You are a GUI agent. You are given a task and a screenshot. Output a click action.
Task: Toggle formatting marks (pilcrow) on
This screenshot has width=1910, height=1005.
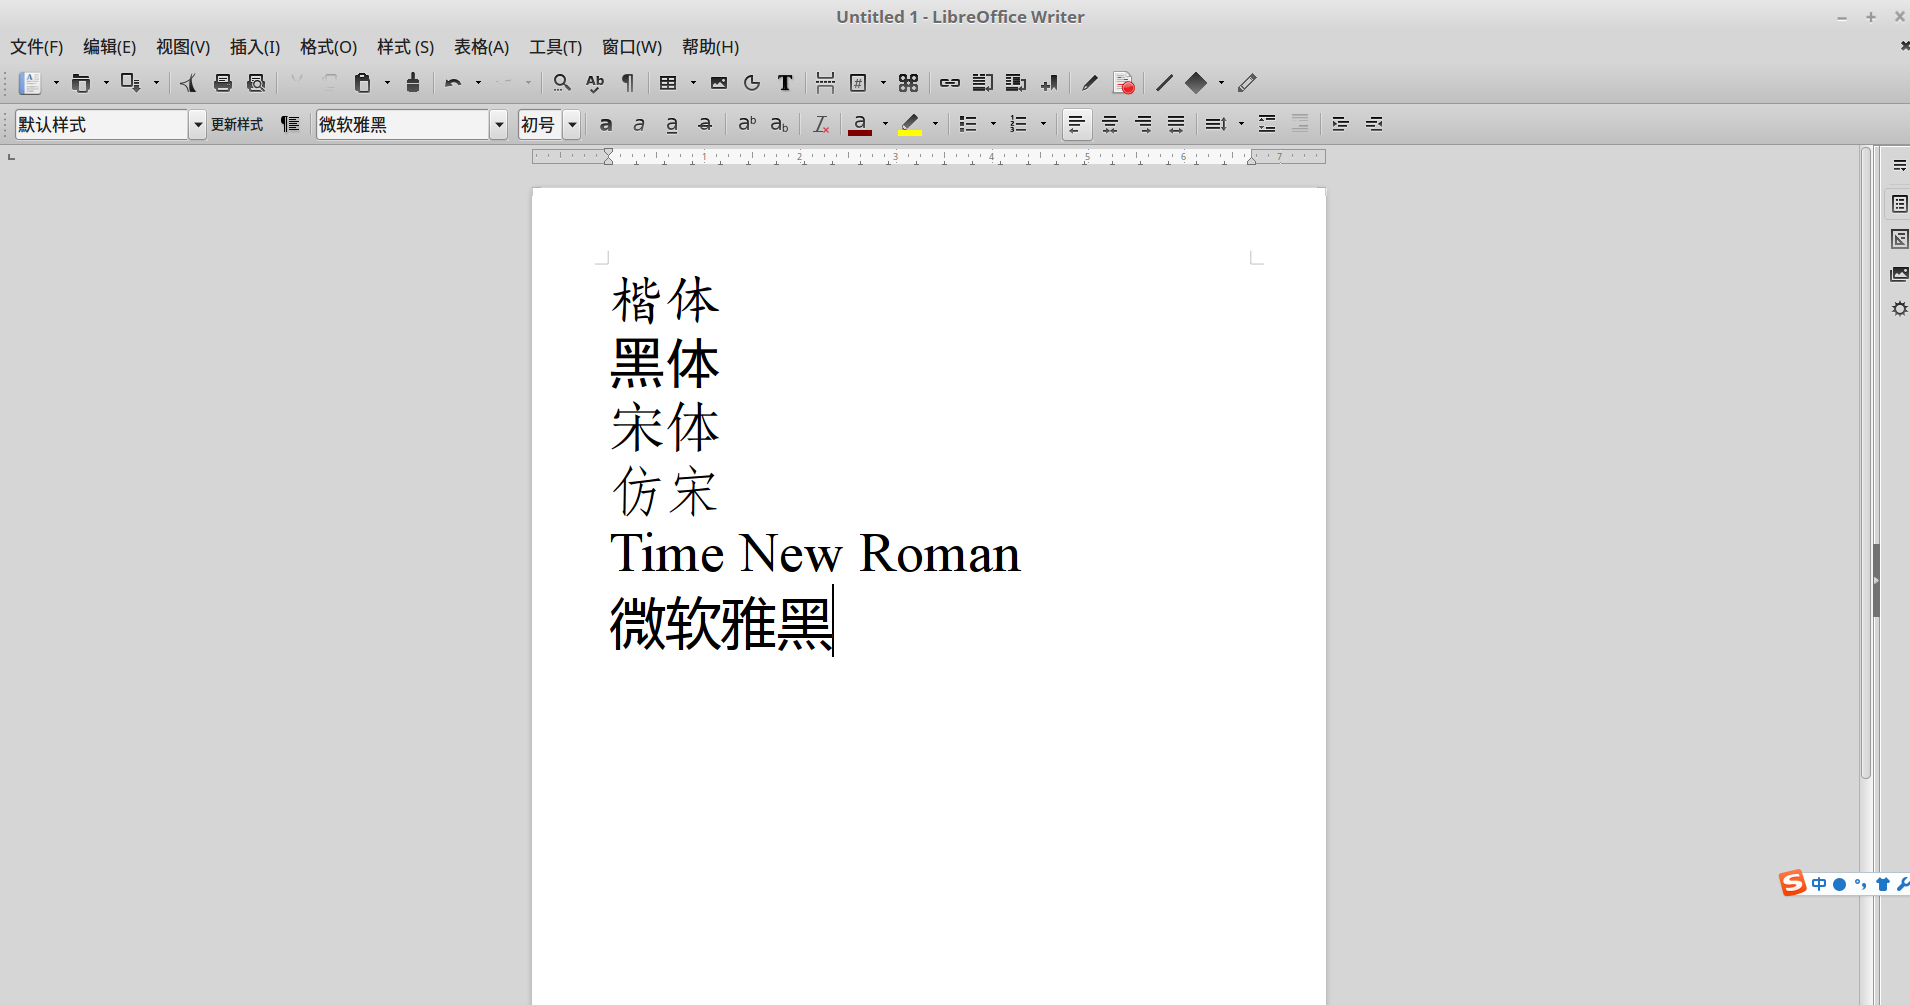628,83
